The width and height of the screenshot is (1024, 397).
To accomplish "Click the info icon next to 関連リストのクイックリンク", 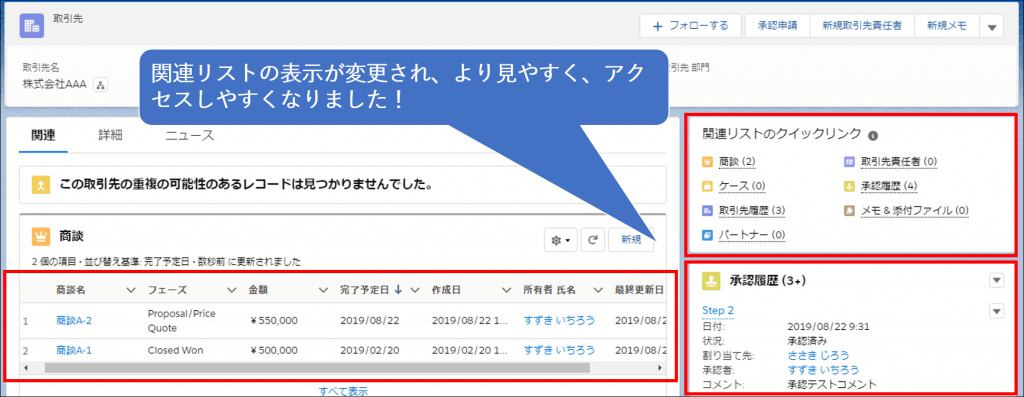I will (873, 136).
